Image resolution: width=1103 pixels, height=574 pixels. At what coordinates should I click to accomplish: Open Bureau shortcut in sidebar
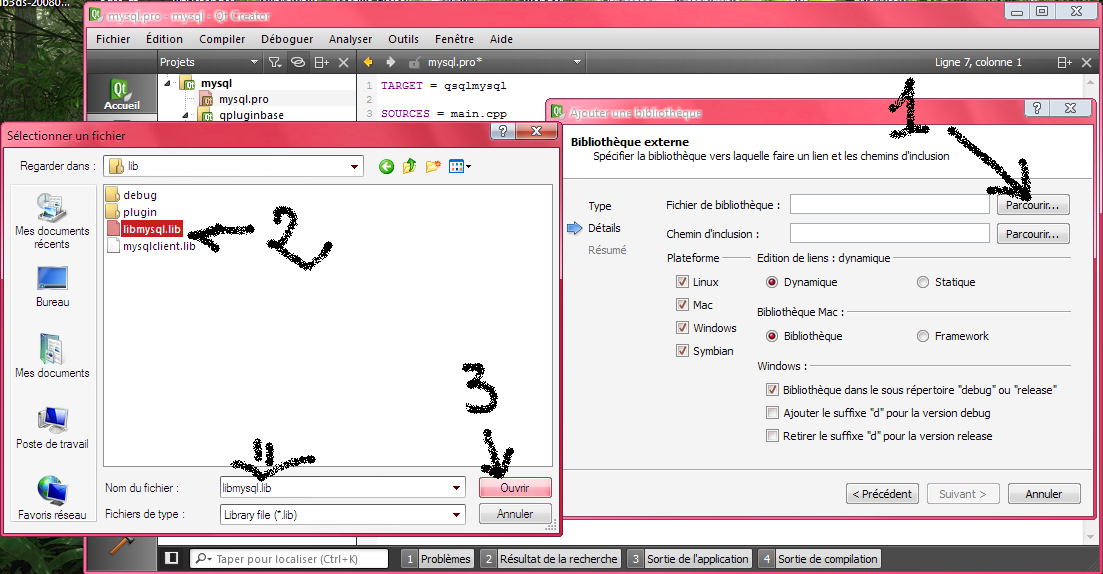52,286
